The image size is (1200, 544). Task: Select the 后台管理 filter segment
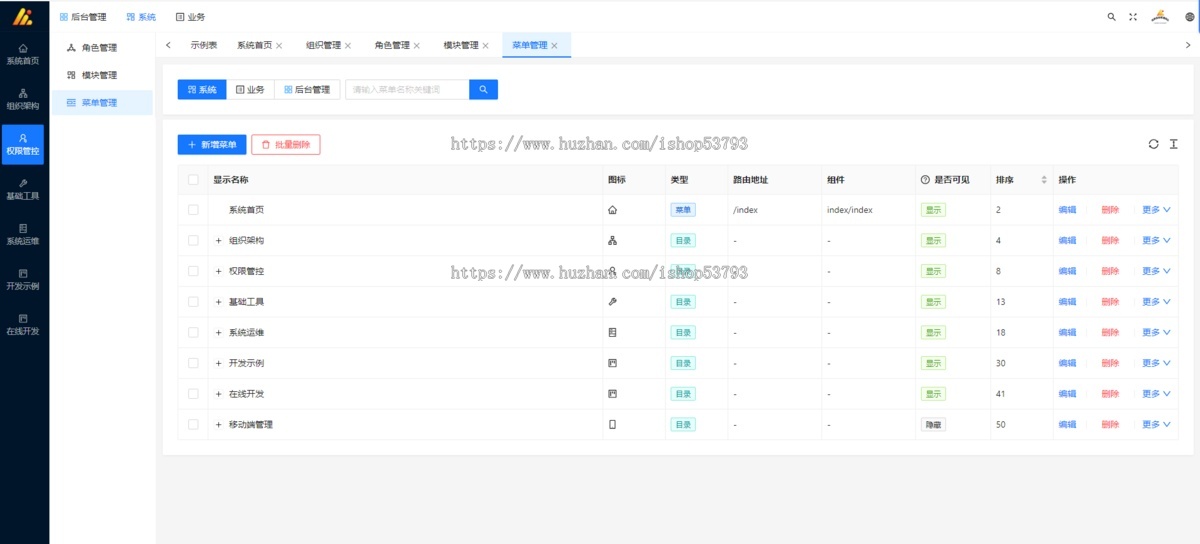pos(307,90)
